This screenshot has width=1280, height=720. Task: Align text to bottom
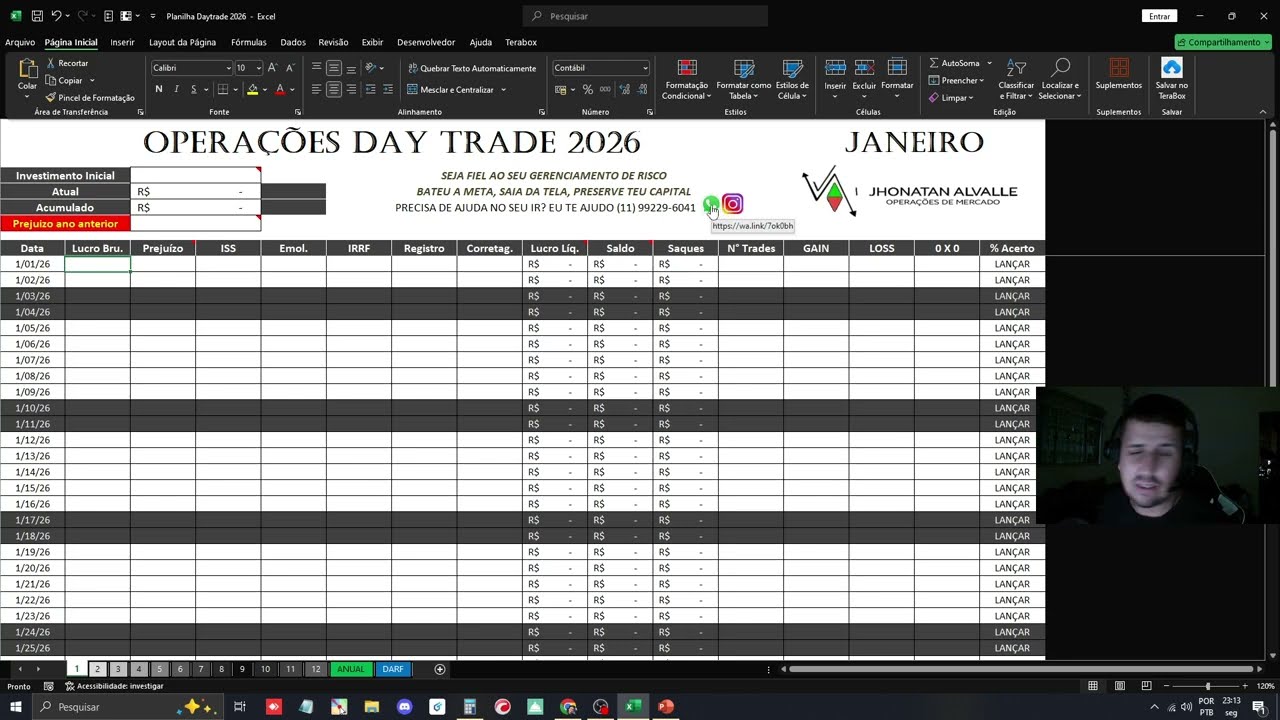[x=351, y=68]
